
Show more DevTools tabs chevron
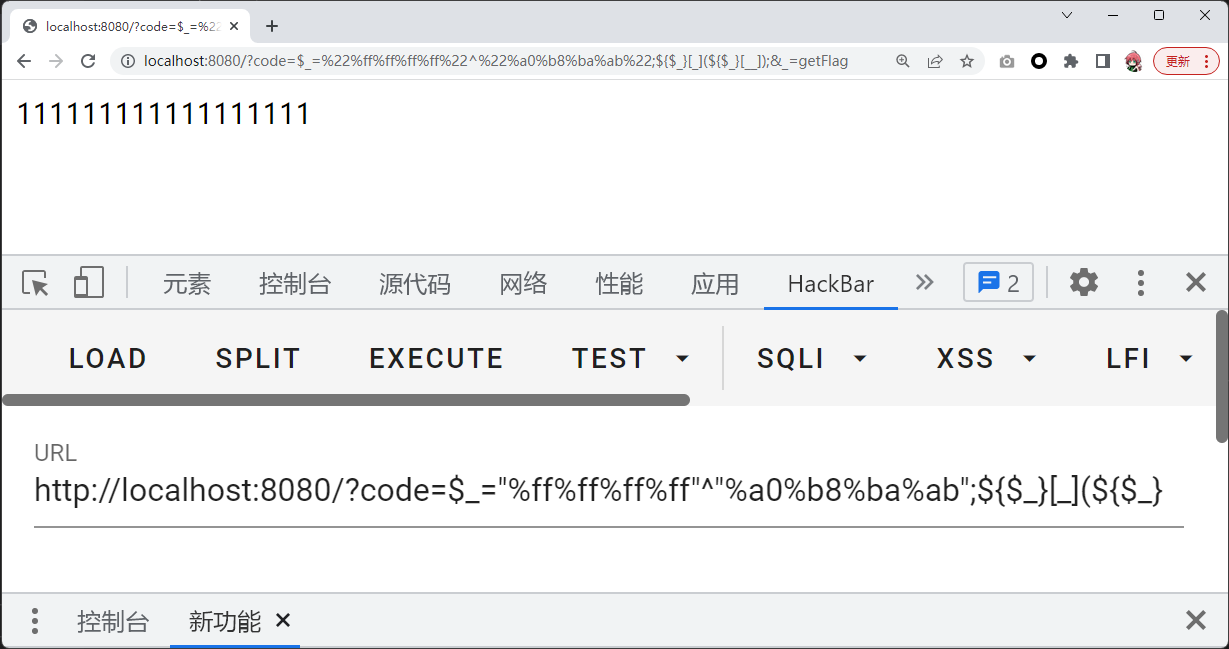(924, 283)
